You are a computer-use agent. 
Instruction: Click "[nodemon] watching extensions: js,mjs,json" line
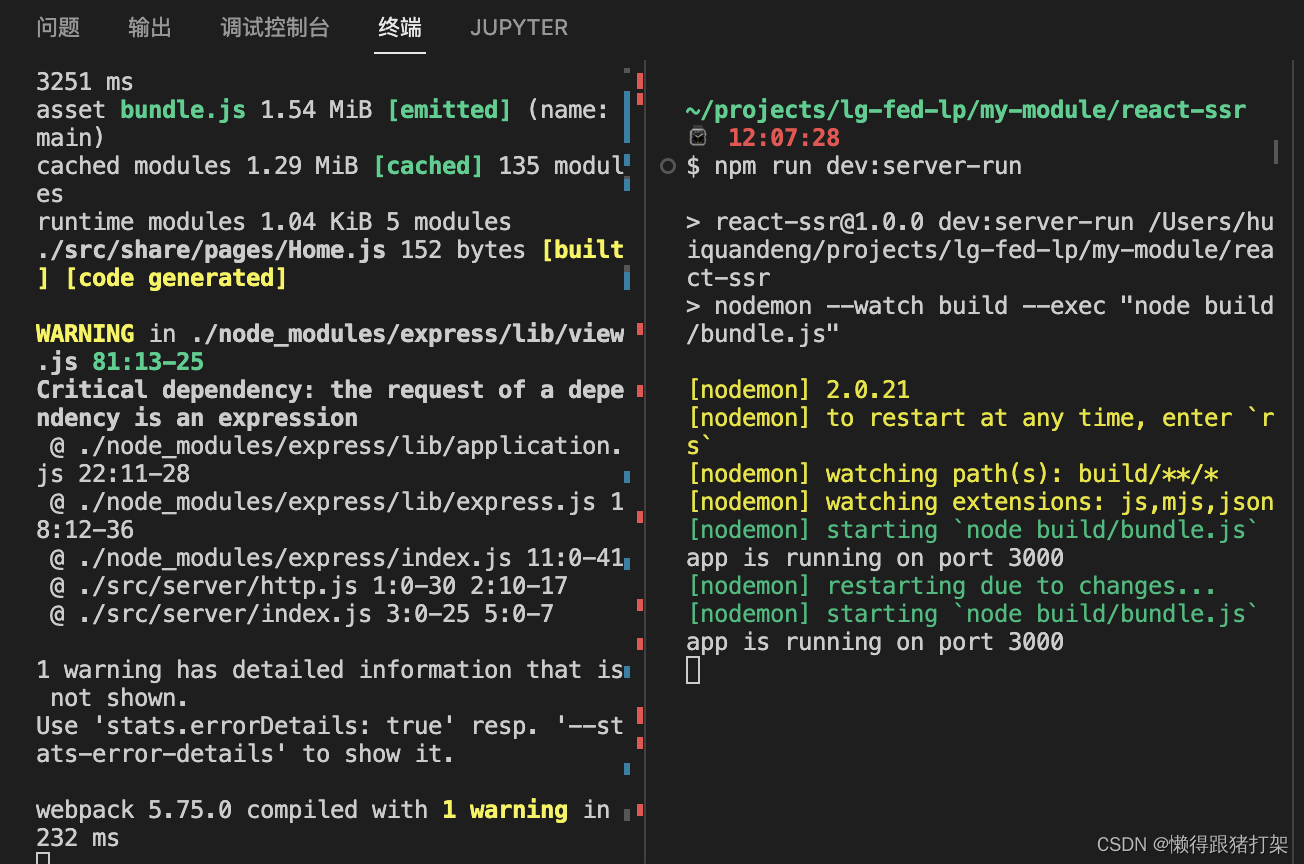(980, 502)
